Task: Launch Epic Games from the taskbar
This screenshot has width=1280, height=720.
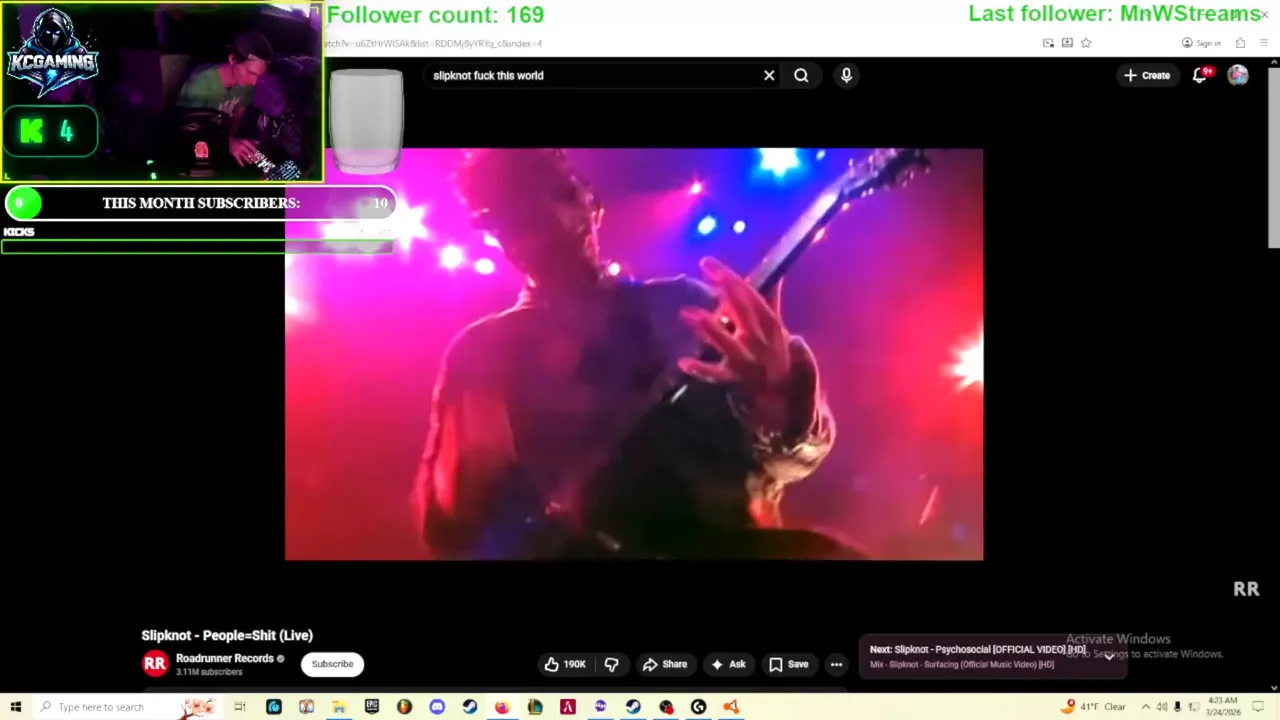Action: (372, 707)
